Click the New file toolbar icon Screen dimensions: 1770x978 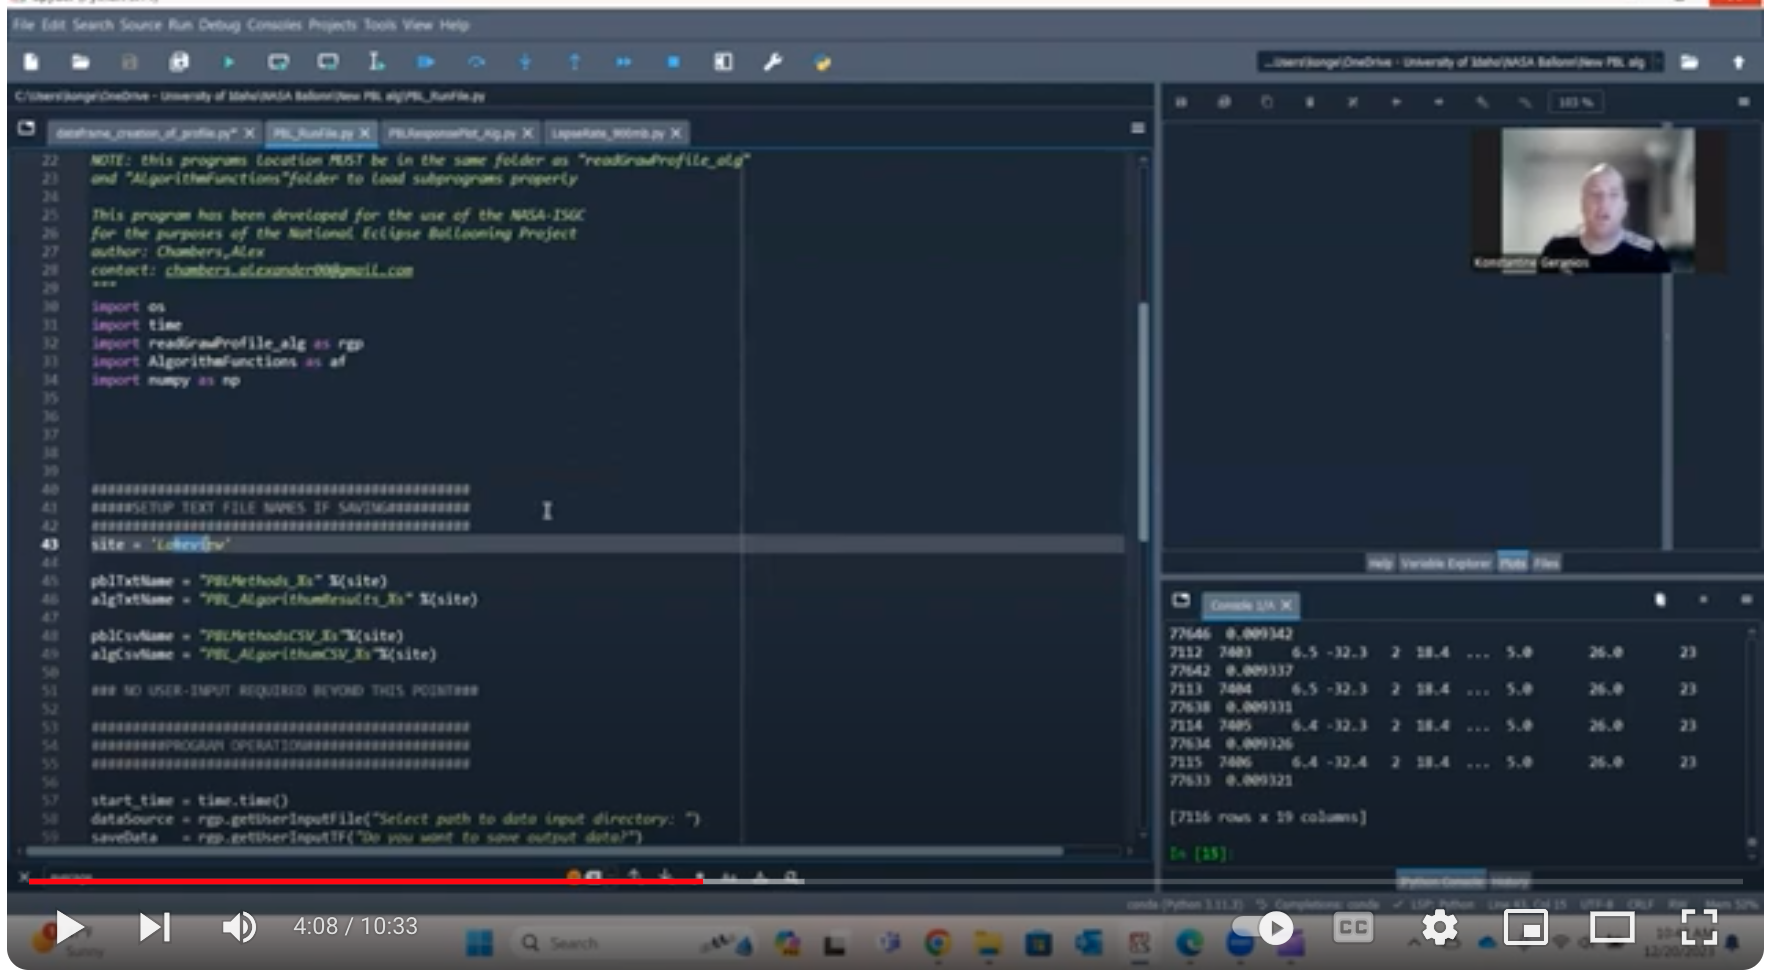31,62
